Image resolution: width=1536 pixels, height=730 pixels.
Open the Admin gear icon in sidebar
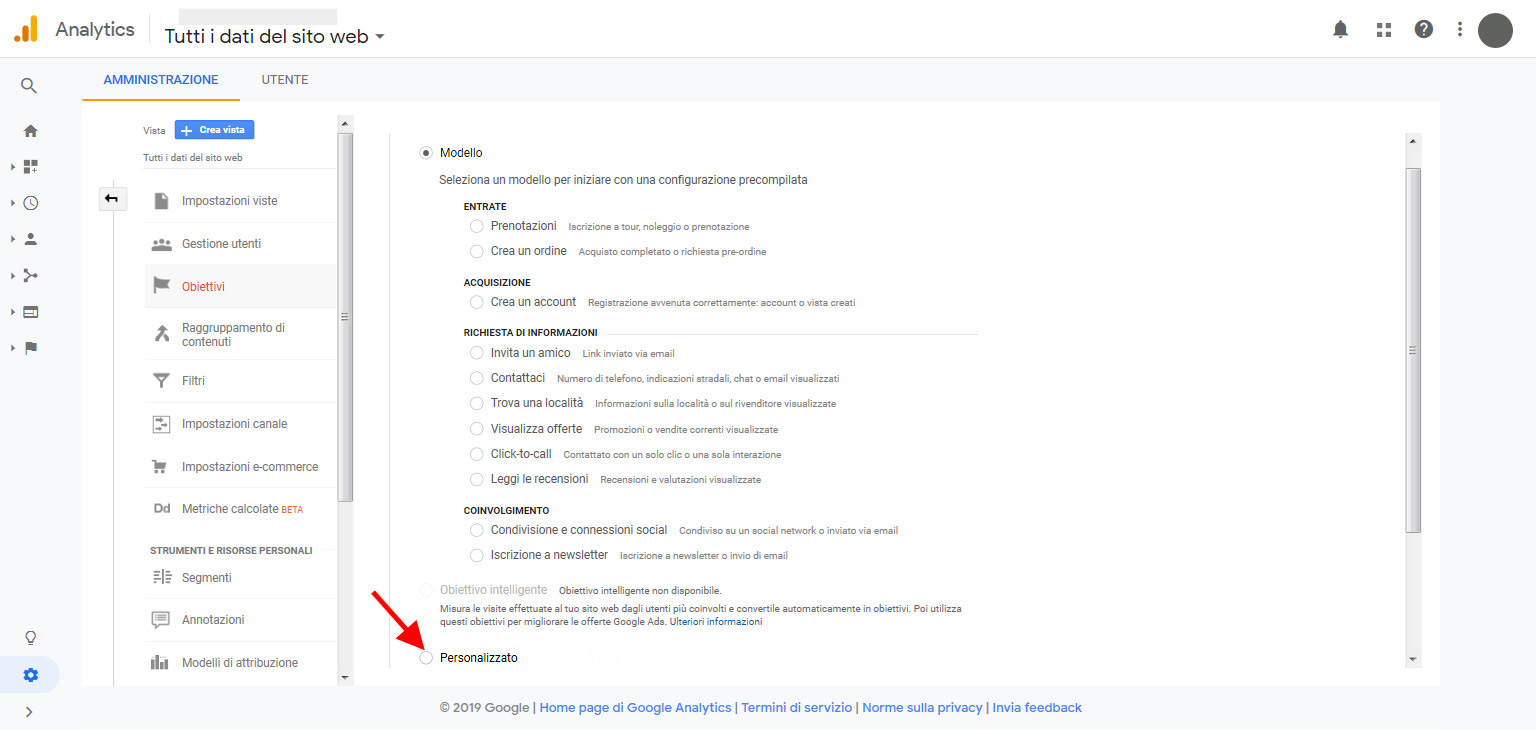(30, 675)
